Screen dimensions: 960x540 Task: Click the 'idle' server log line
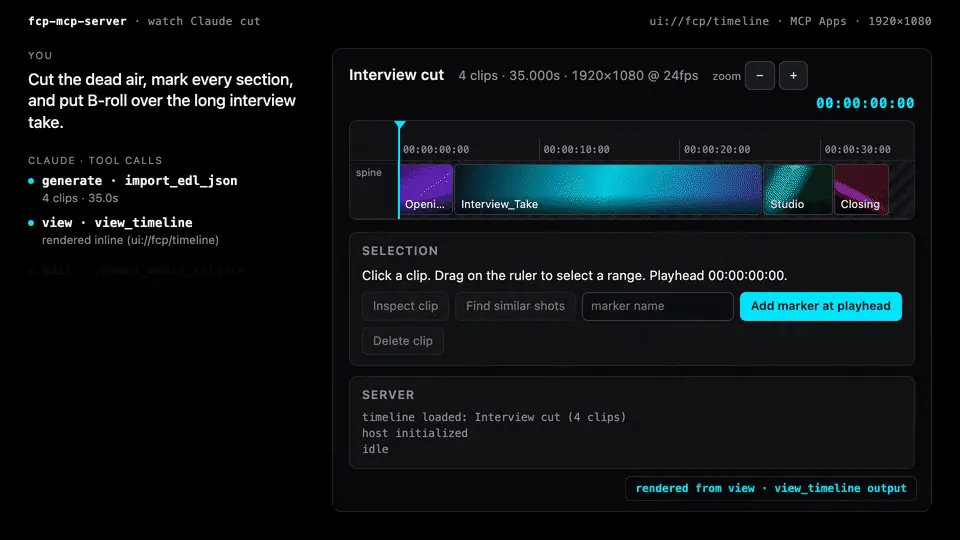(x=375, y=449)
